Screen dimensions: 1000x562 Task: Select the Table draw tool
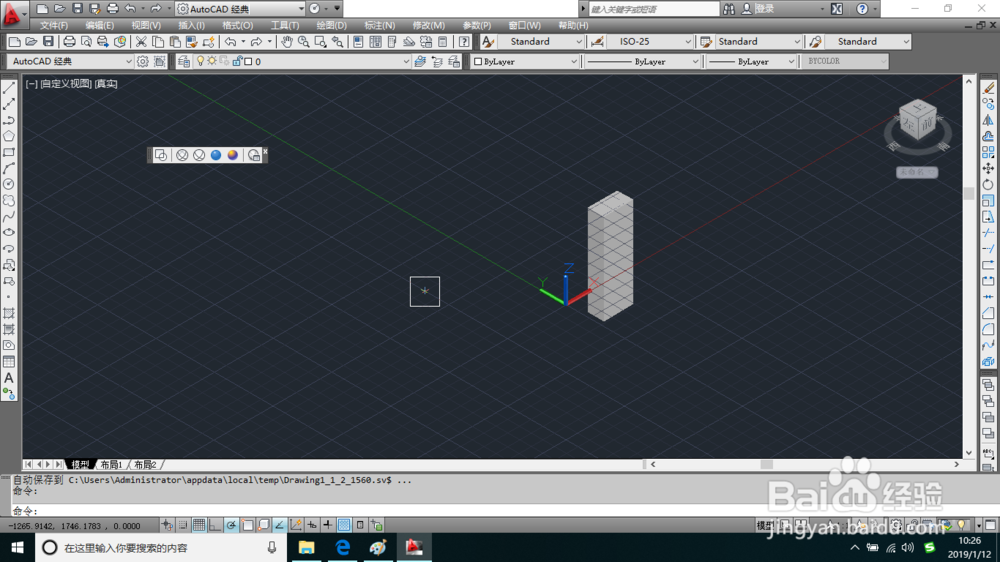click(9, 362)
